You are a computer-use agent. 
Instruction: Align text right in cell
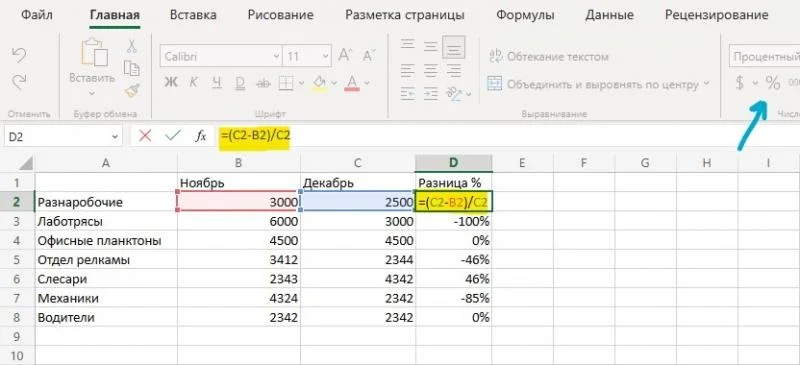click(x=454, y=69)
